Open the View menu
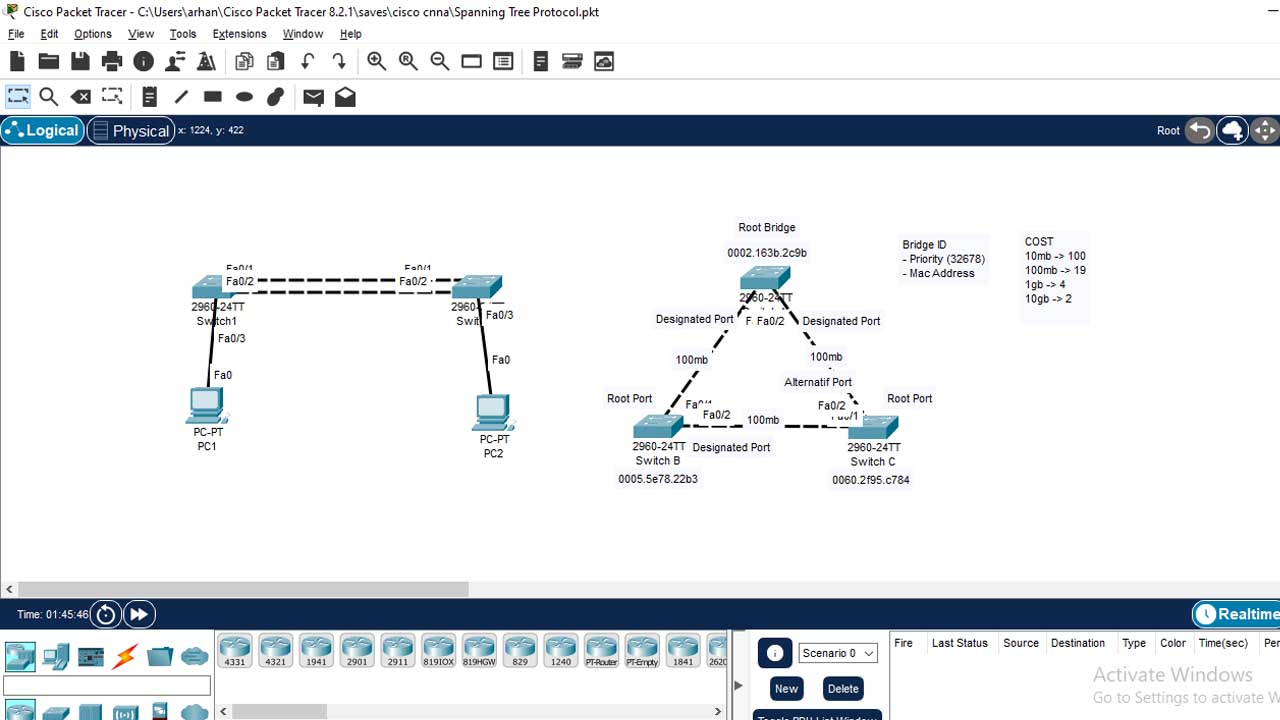Screen dimensions: 1280x720 [141, 34]
